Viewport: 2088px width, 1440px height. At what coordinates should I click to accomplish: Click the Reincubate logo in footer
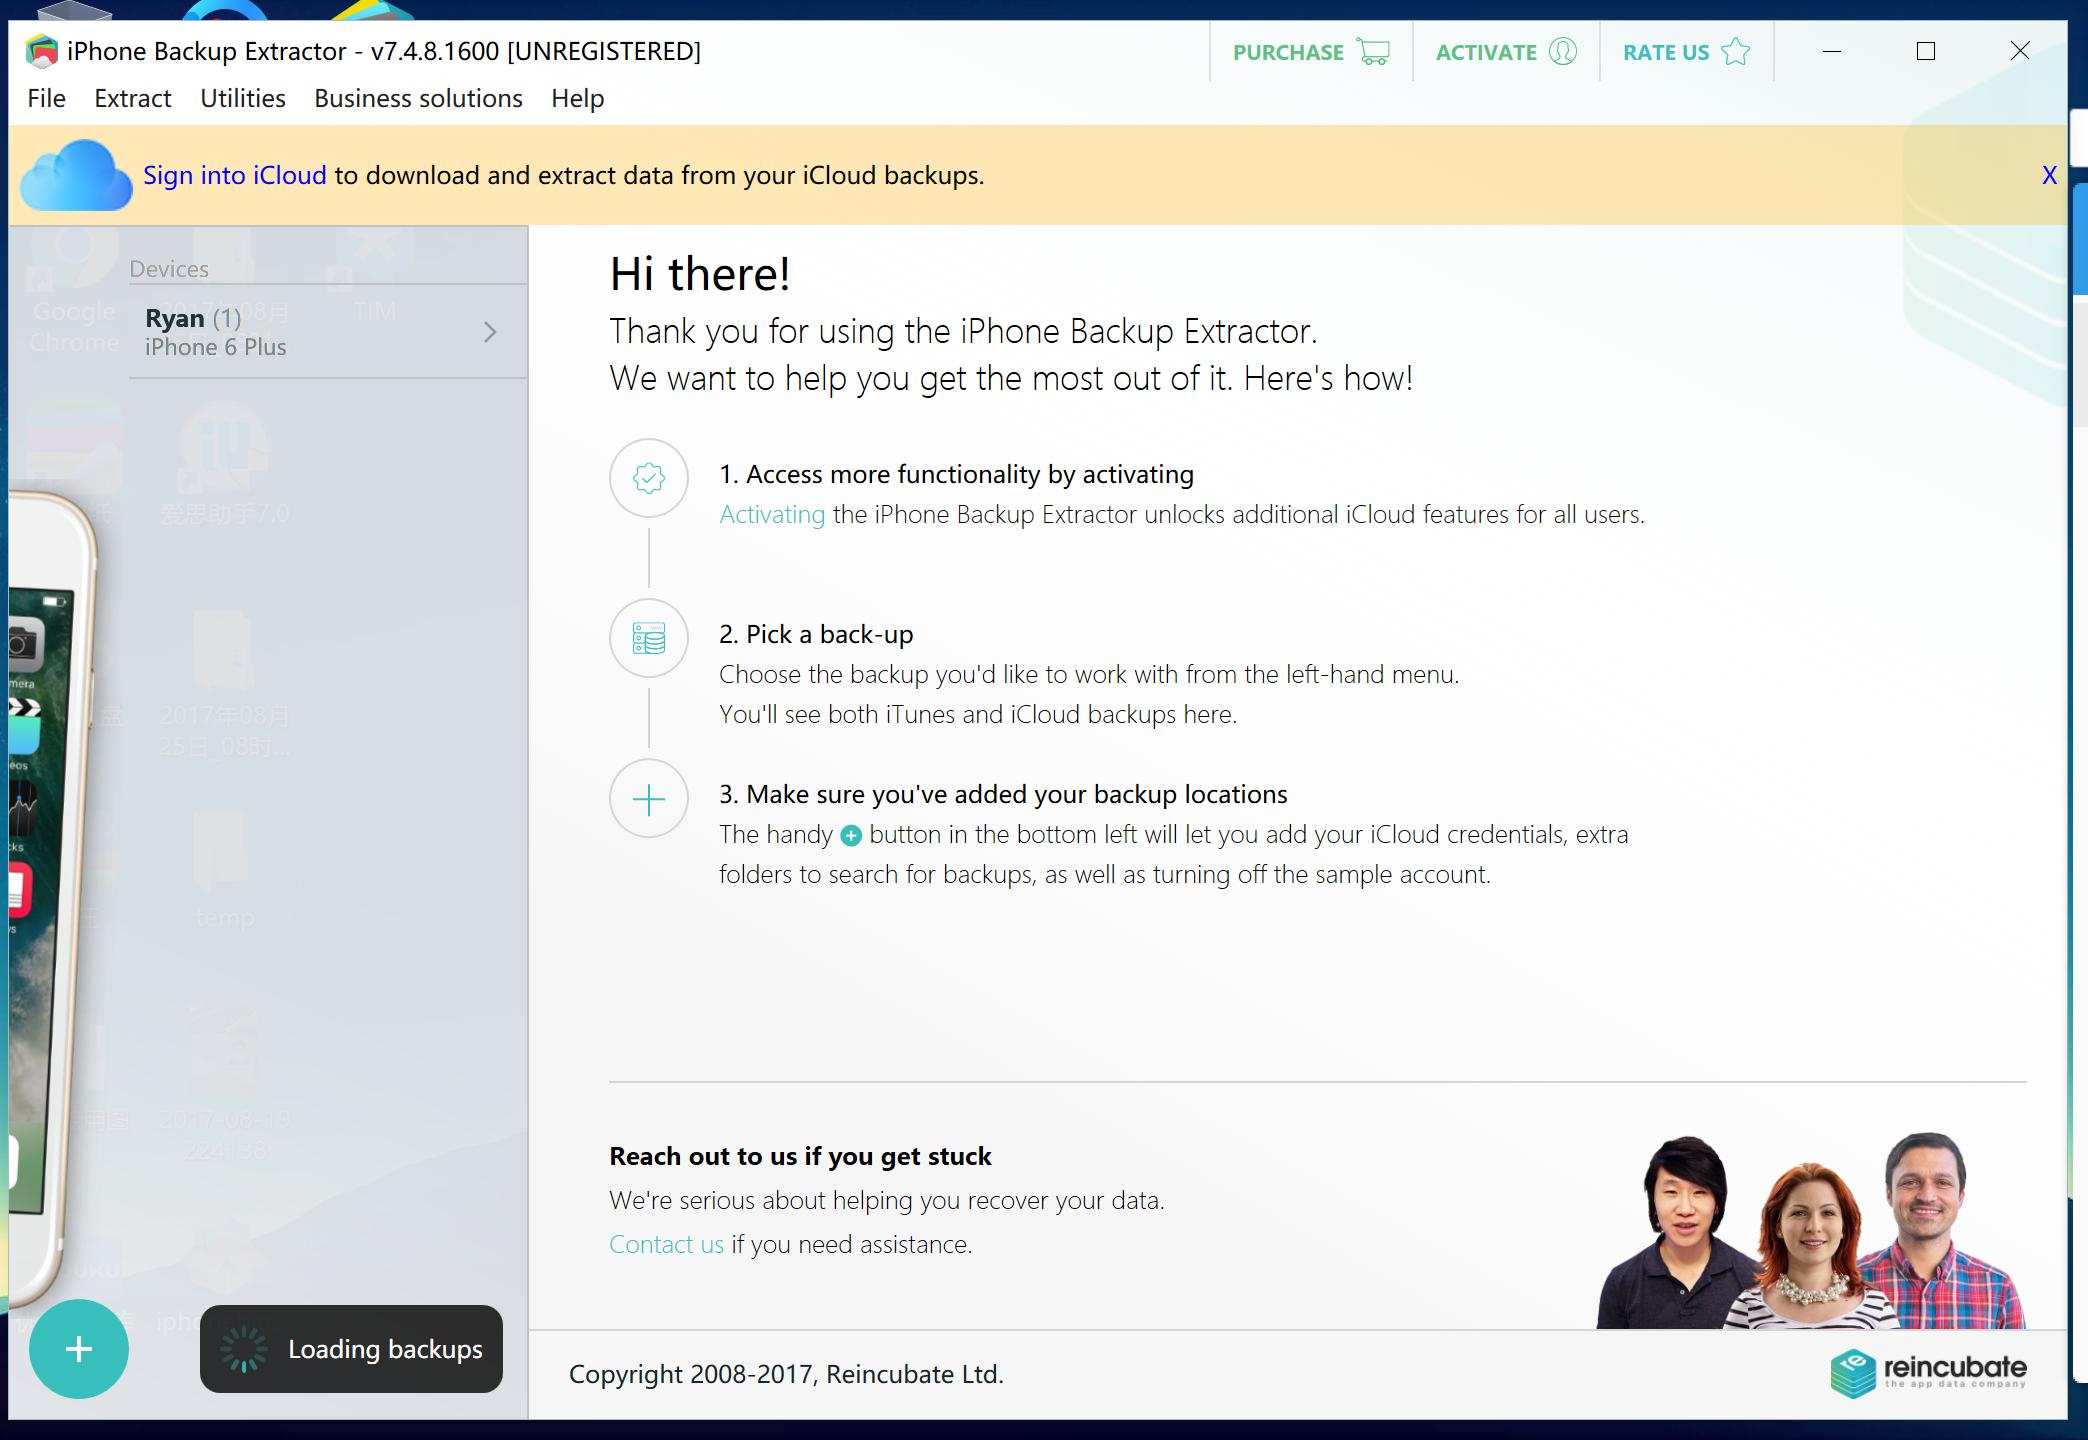tap(1928, 1372)
